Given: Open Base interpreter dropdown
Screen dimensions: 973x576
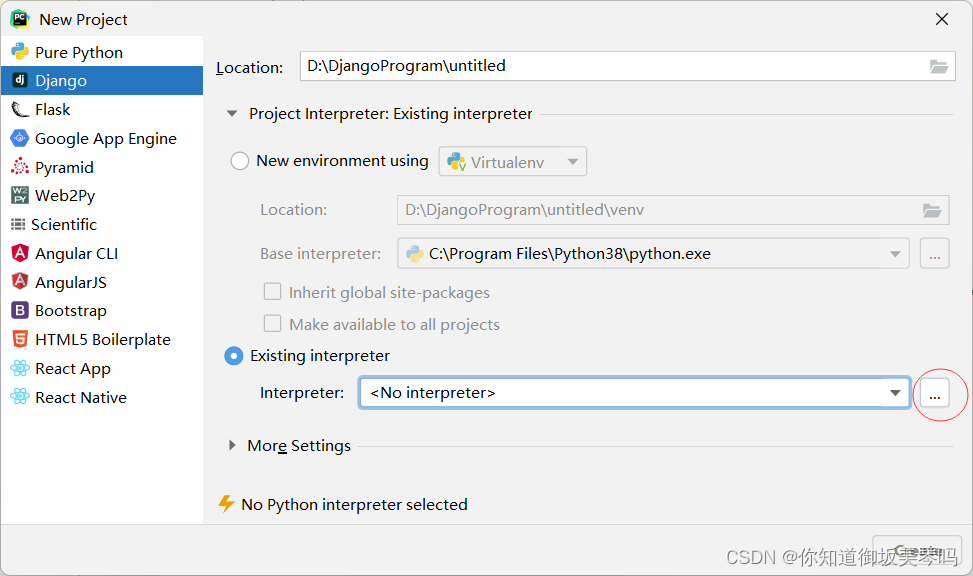Looking at the screenshot, I should pos(895,254).
